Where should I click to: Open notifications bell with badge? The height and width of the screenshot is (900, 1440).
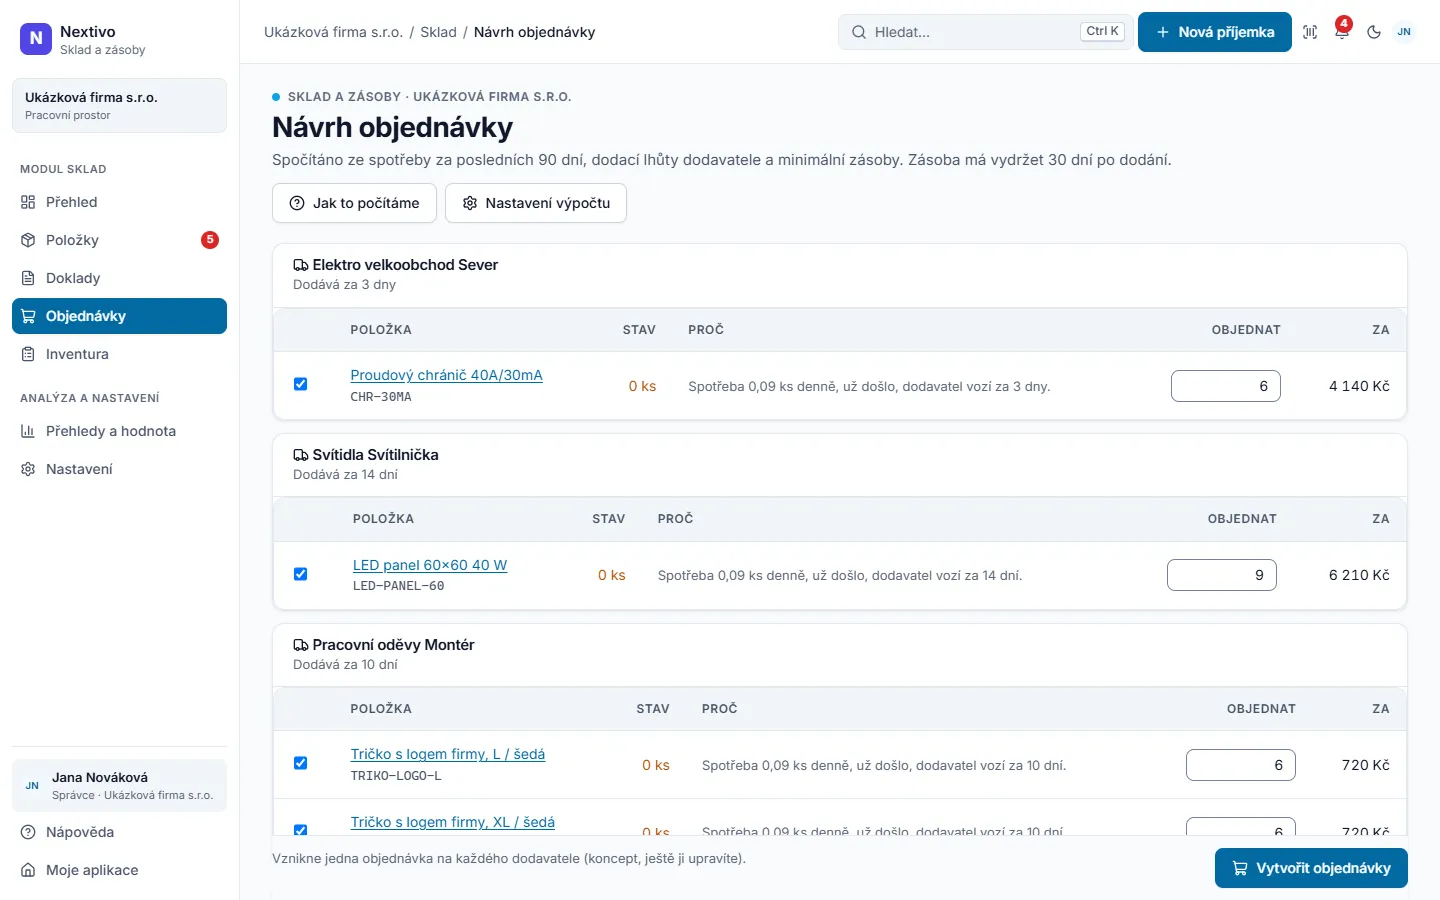(x=1342, y=32)
